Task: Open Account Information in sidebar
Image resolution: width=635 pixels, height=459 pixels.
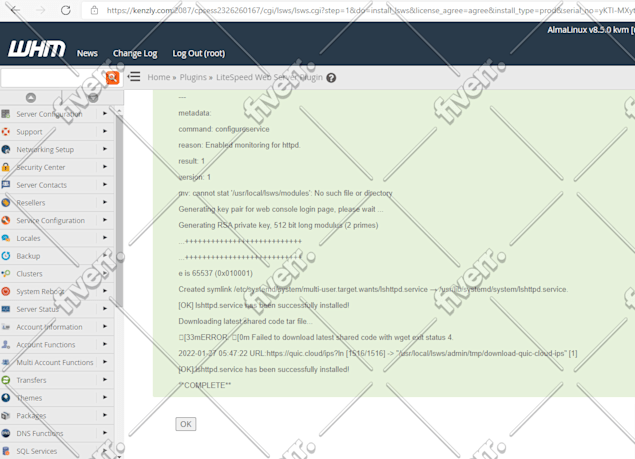Action: pyautogui.click(x=49, y=327)
